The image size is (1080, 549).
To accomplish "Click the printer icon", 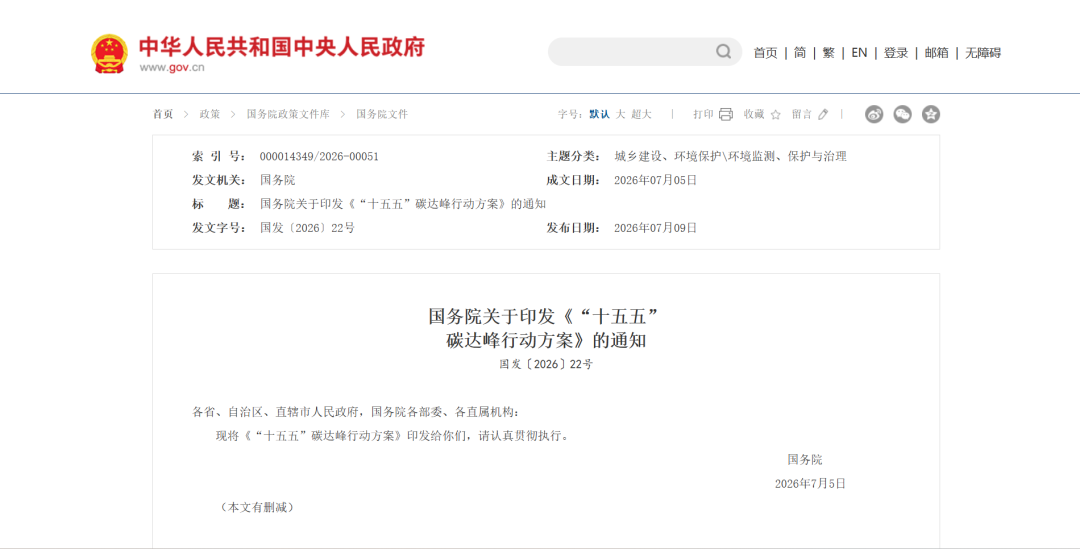I will (x=726, y=114).
